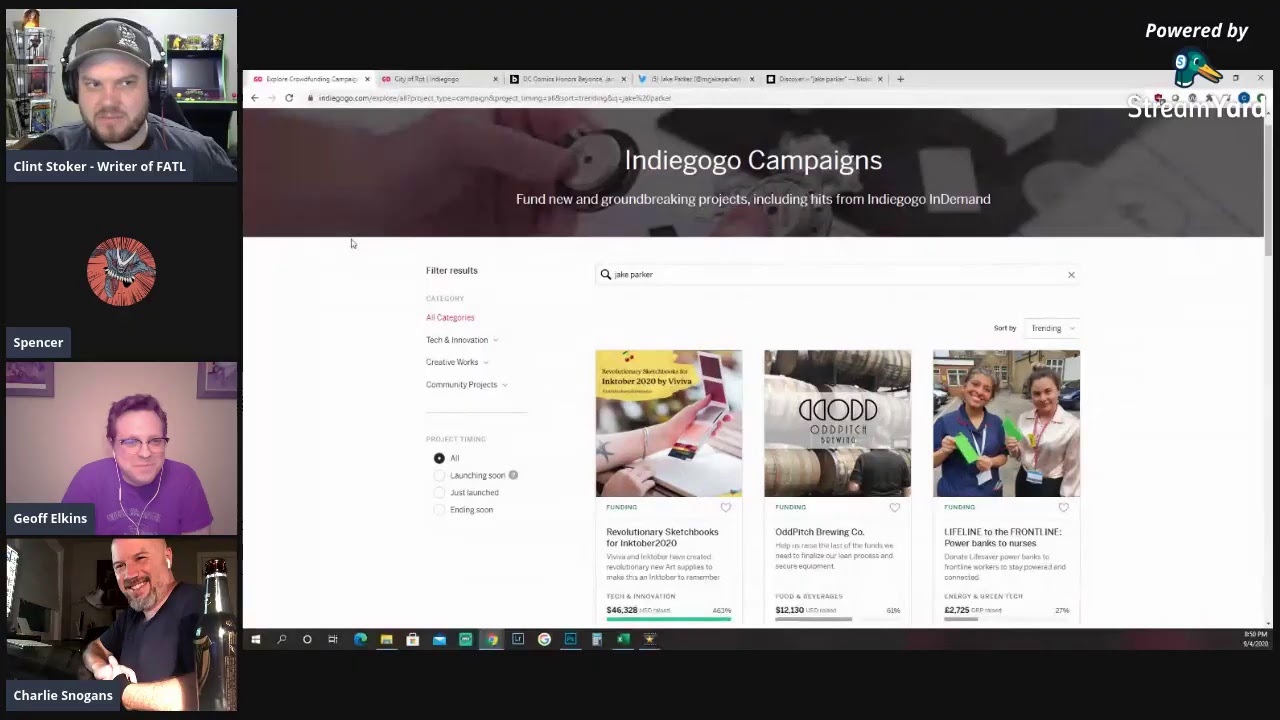Open the OddPitch Brewing Co. campaign title
This screenshot has width=1280, height=720.
(x=819, y=532)
